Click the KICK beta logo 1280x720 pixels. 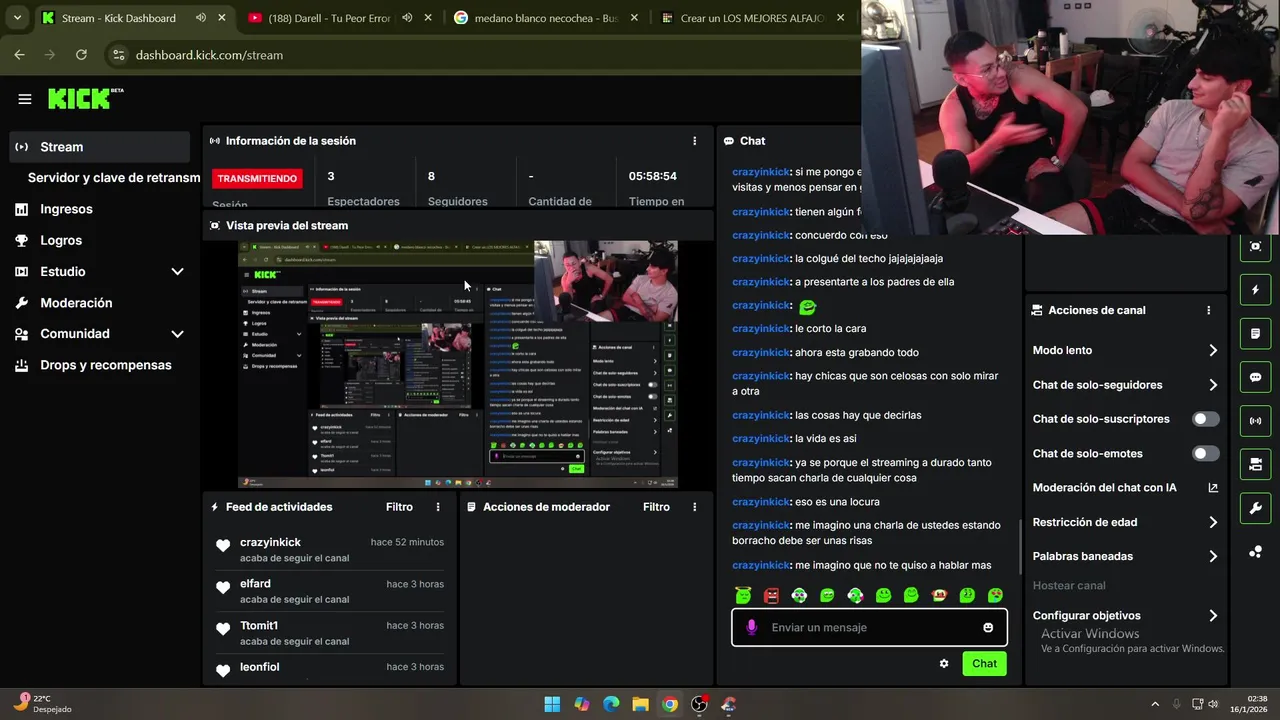[86, 98]
